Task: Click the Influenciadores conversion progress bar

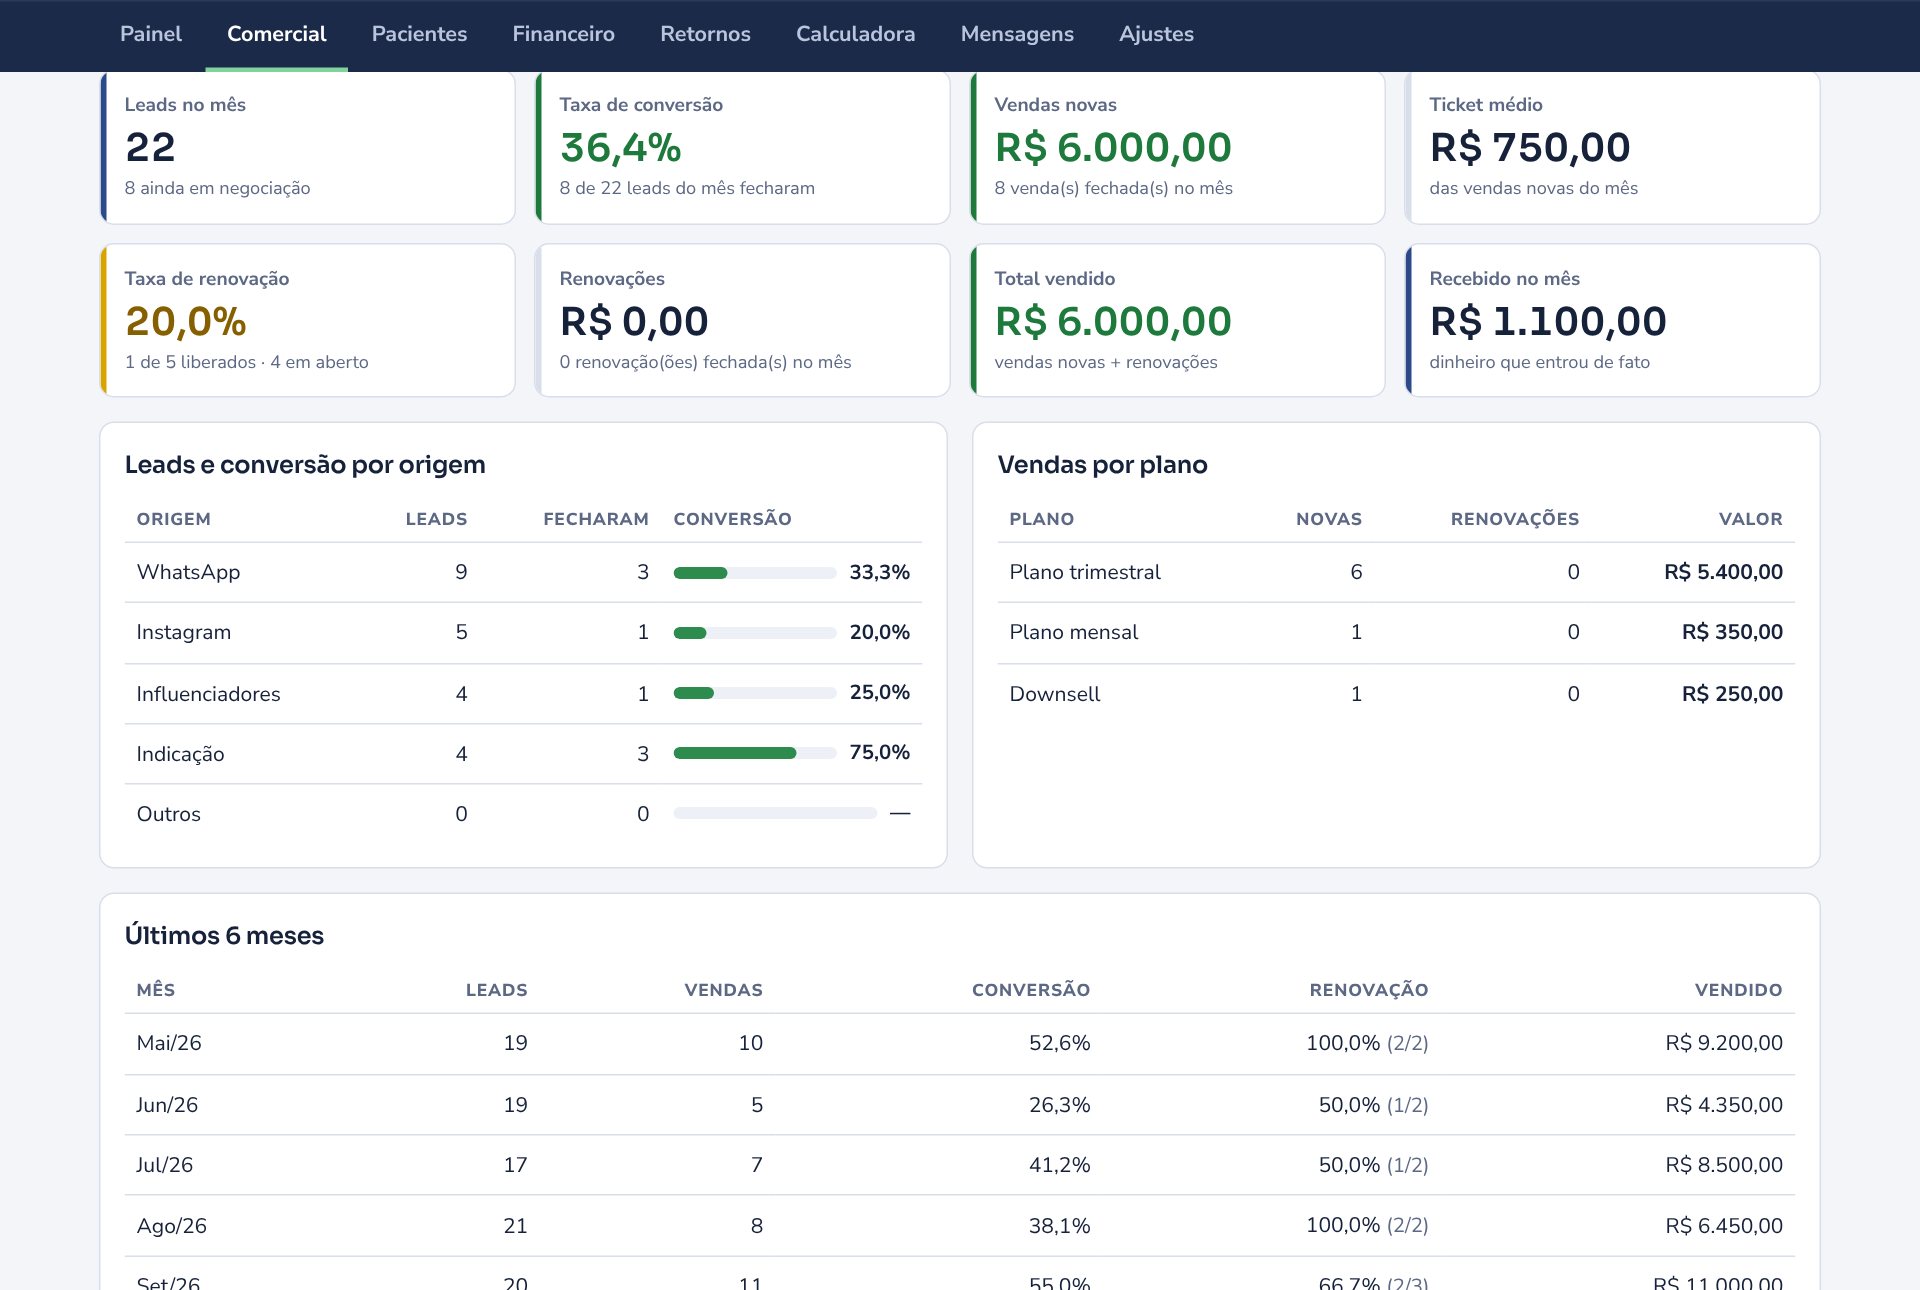Action: click(755, 693)
